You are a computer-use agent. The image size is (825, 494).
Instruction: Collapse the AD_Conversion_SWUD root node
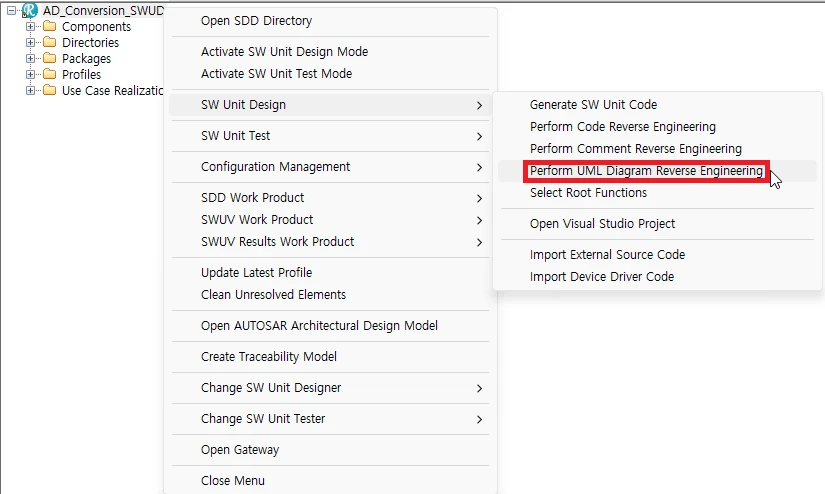pos(11,10)
